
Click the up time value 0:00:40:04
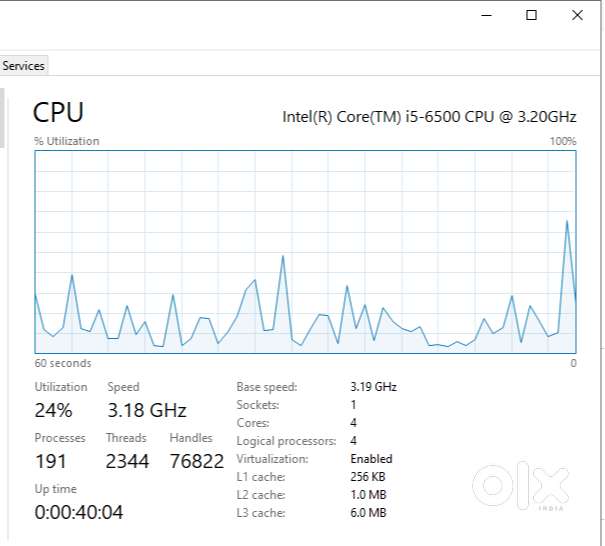pos(79,512)
